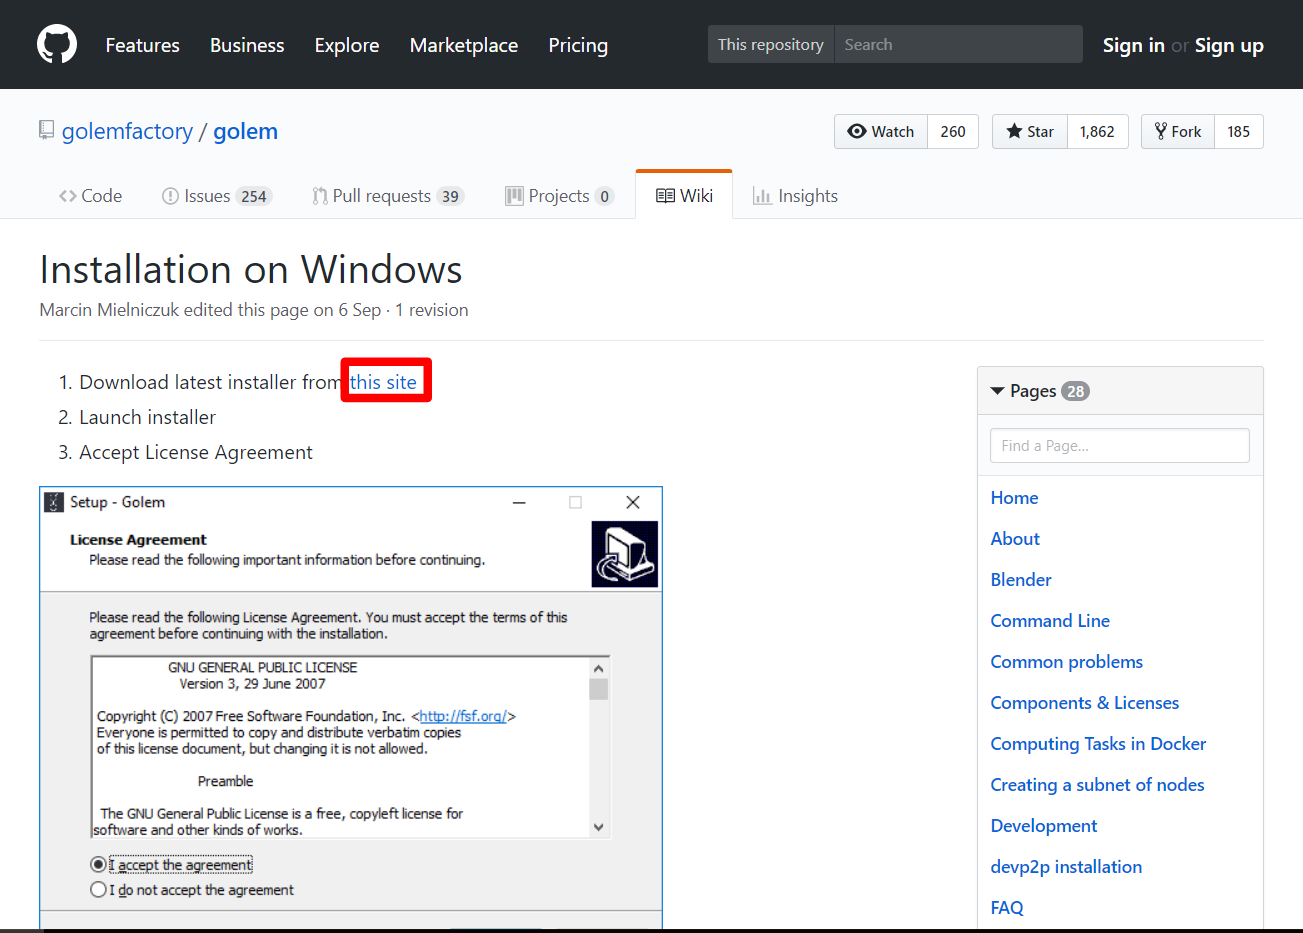Focus the repository Search field

pyautogui.click(x=958, y=44)
